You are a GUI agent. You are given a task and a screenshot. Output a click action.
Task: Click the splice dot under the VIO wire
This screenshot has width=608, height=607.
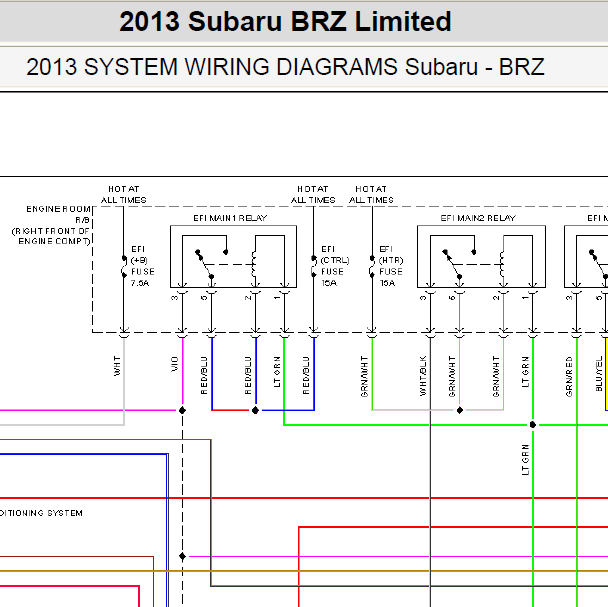click(182, 410)
